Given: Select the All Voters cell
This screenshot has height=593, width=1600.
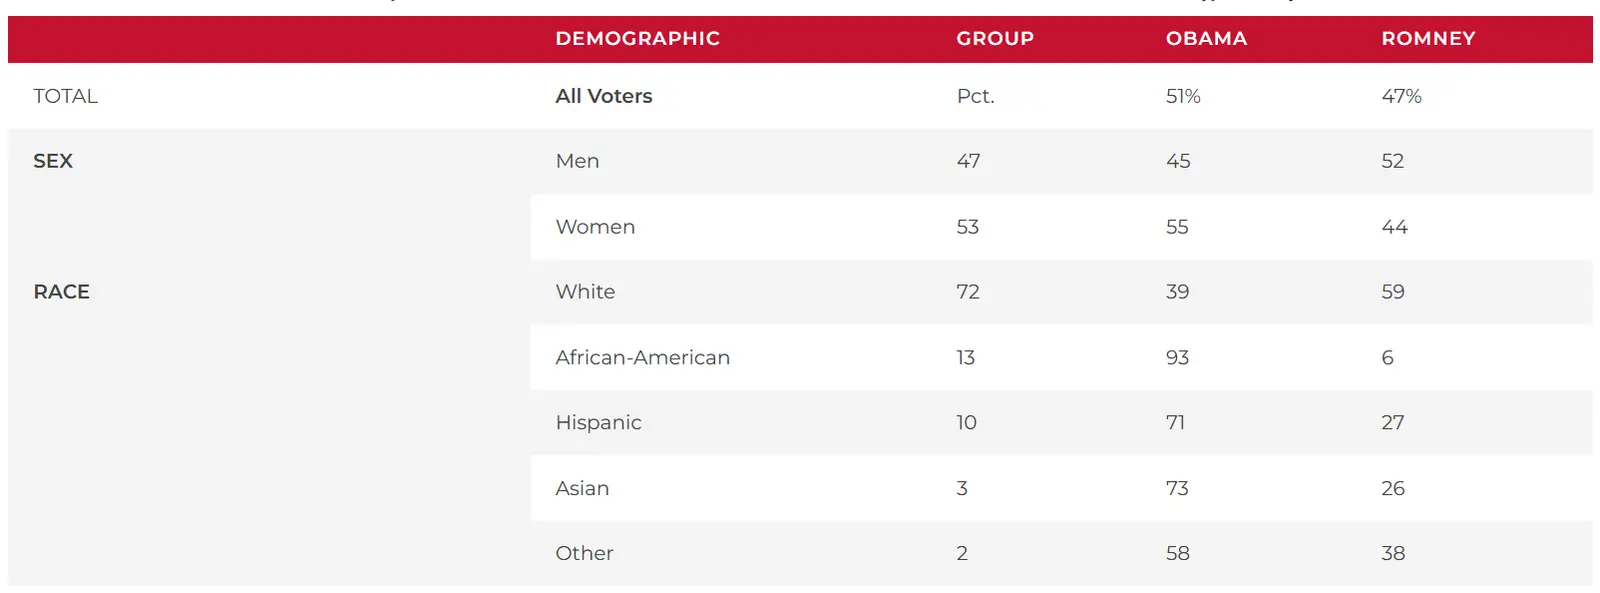Looking at the screenshot, I should point(604,96).
